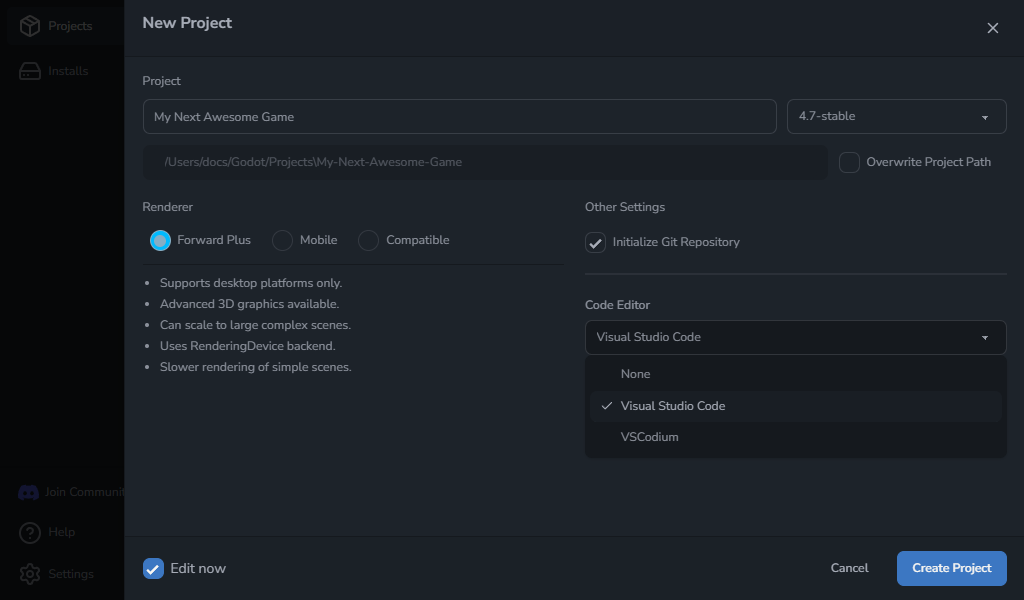Enable Overwrite Project Path checkbox
This screenshot has width=1024, height=600.
(x=849, y=163)
